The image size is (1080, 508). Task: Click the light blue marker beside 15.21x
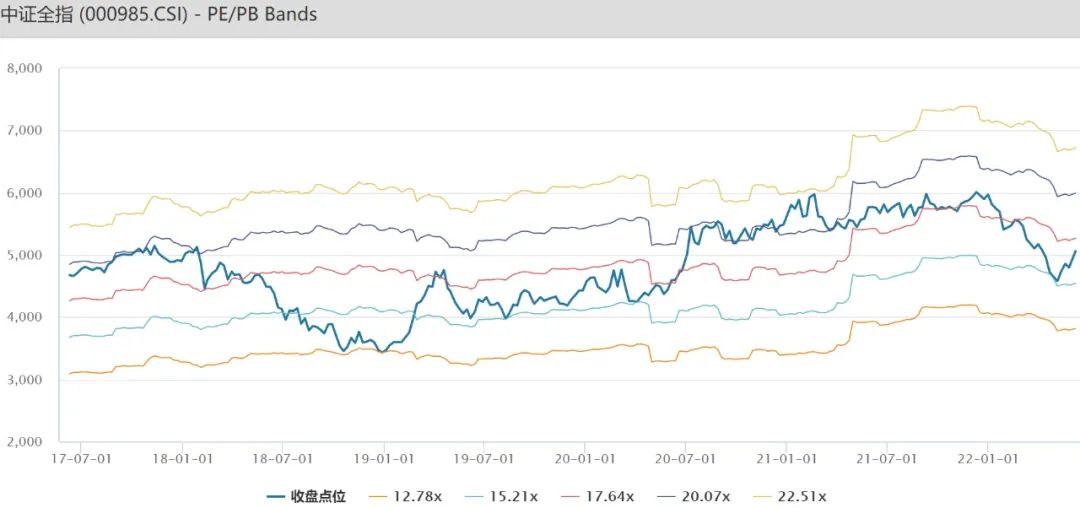tap(476, 496)
